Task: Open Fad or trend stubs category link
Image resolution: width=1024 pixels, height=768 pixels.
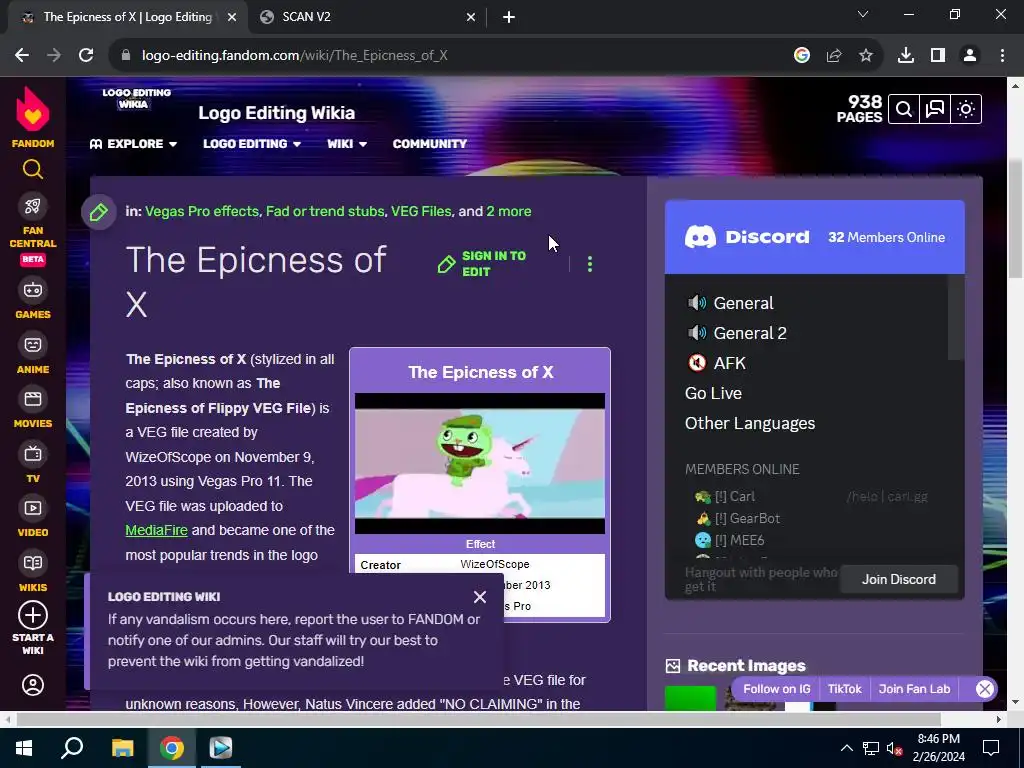Action: pos(325,212)
